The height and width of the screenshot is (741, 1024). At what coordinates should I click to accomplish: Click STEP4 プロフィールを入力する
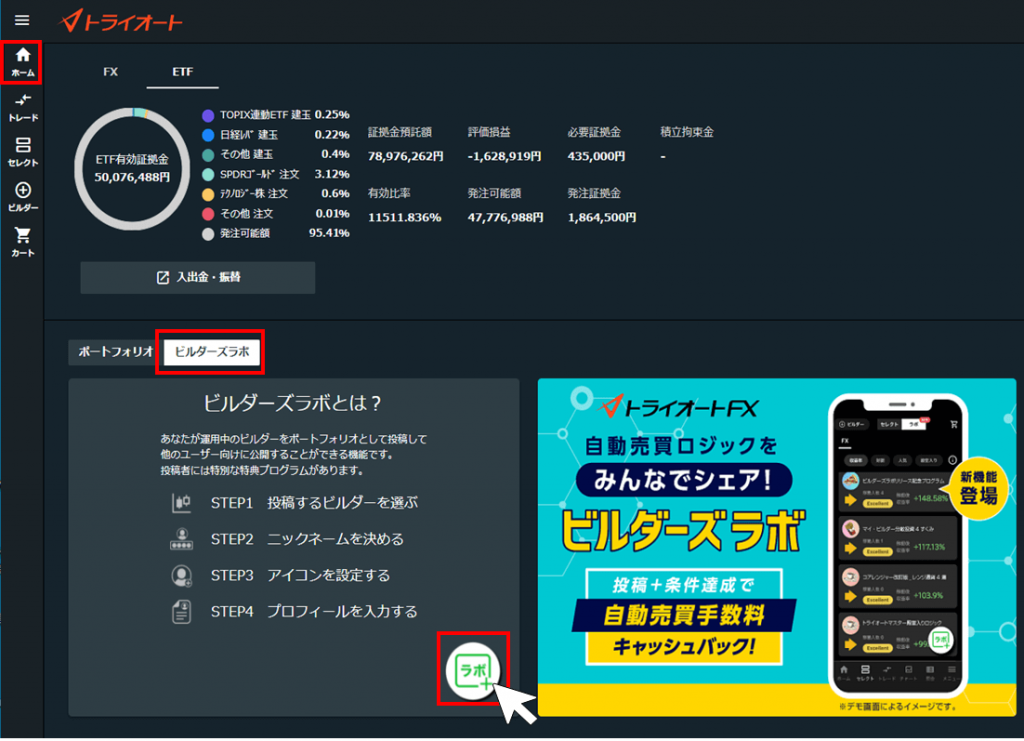point(314,612)
